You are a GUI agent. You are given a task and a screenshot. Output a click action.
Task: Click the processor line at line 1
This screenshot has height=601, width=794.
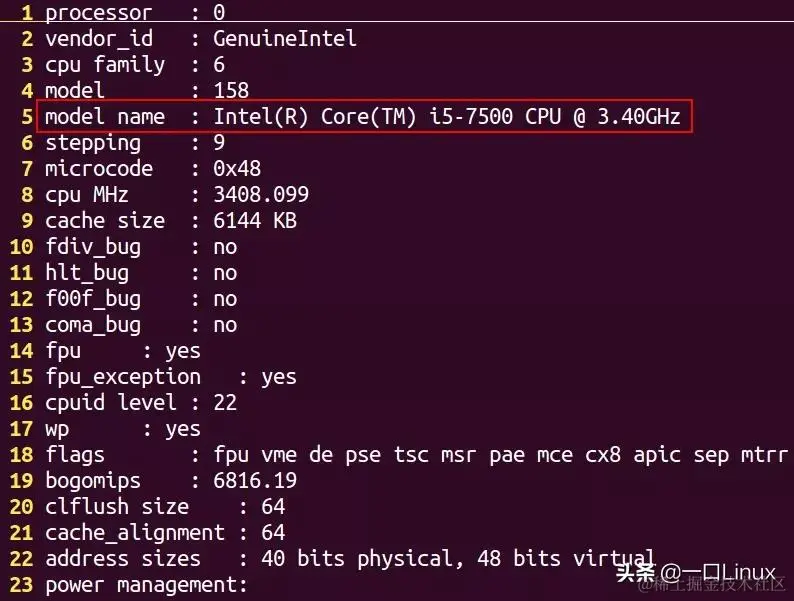pos(135,12)
